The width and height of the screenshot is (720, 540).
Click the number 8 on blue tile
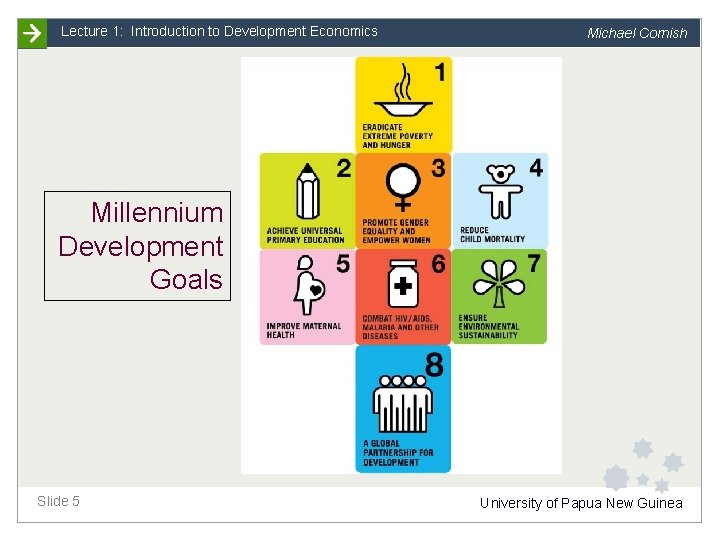tap(434, 365)
